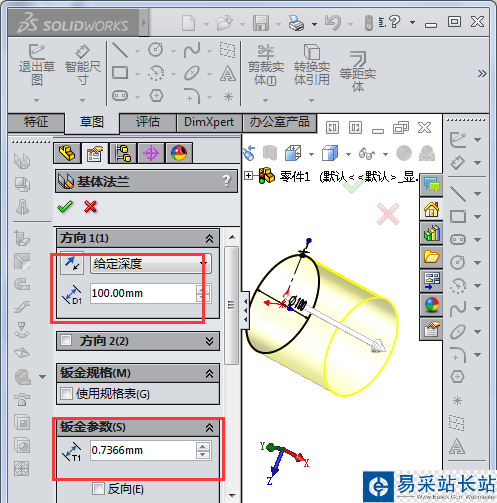
Task: Expand the ribbon overflow chevron
Action: (482, 73)
